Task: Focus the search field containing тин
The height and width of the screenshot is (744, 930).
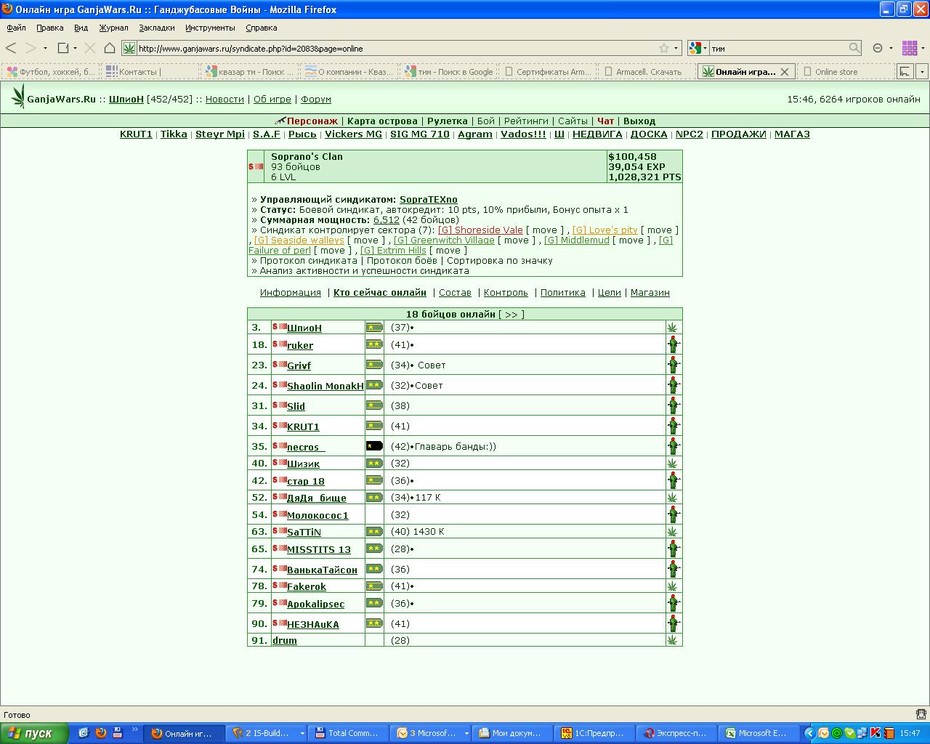Action: click(x=778, y=49)
